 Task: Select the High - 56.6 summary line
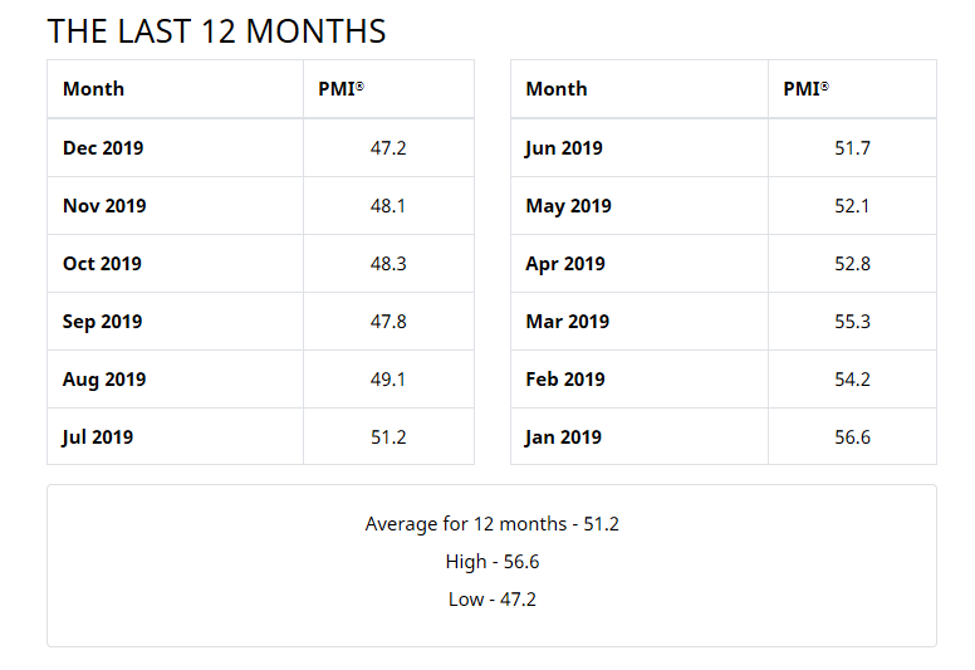pyautogui.click(x=492, y=562)
